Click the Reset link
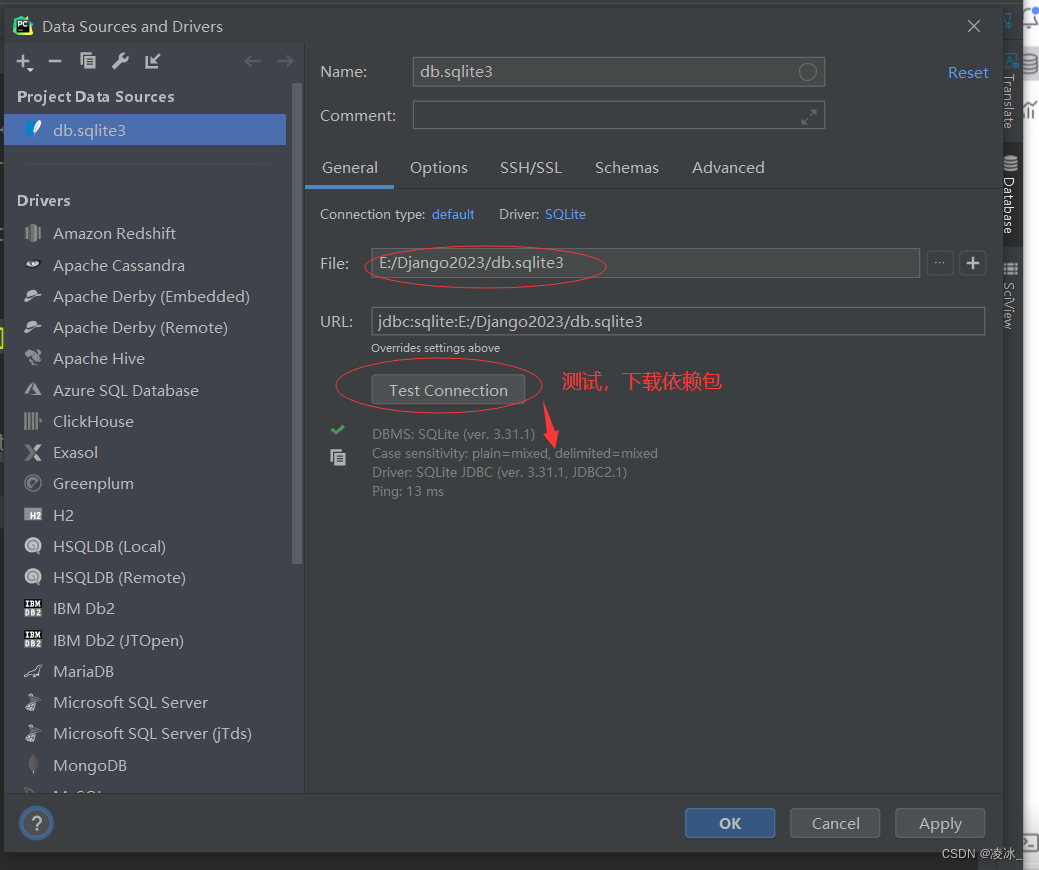1039x870 pixels. pos(967,72)
